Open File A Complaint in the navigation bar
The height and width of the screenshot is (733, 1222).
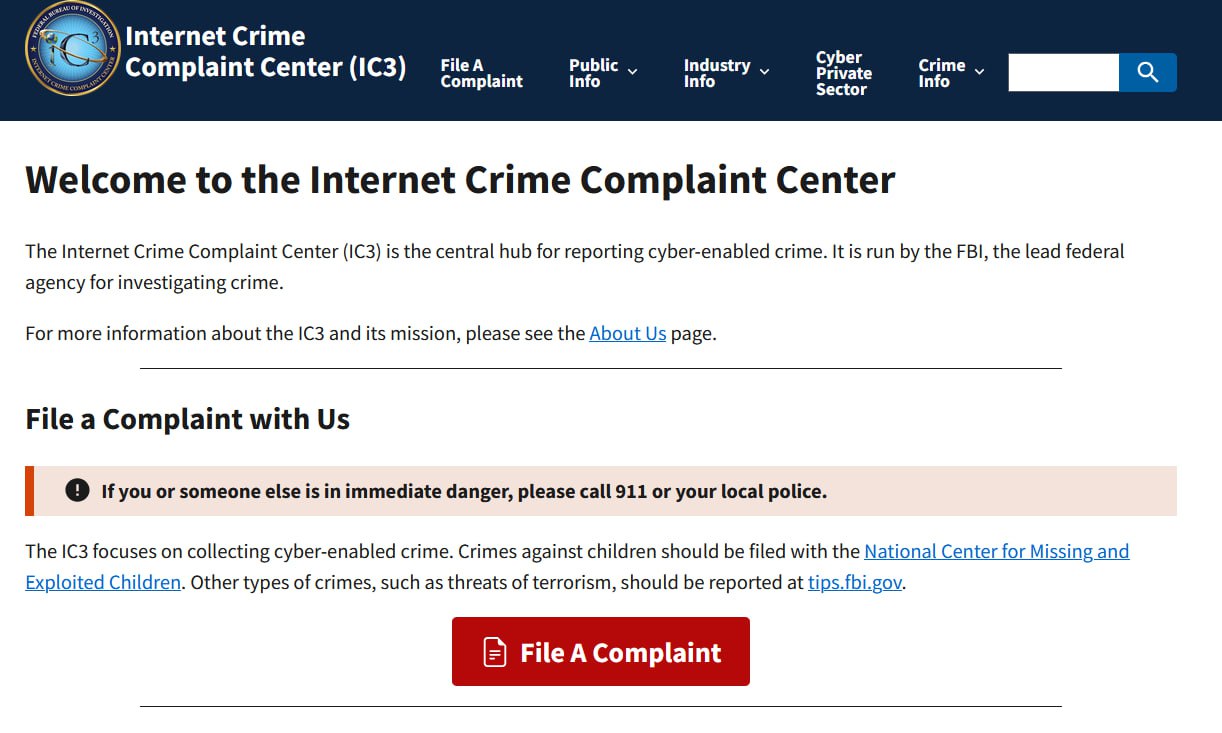click(x=481, y=73)
